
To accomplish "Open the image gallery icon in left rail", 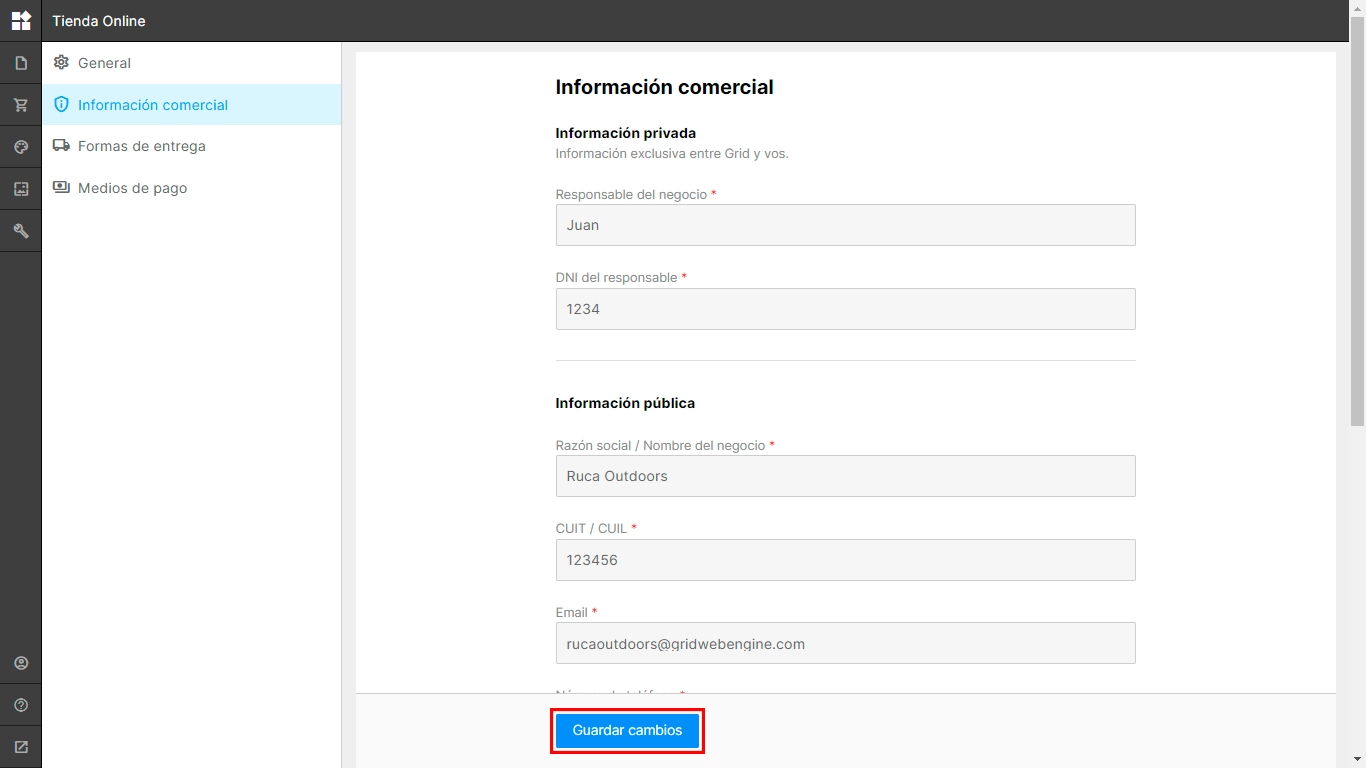I will click(21, 189).
